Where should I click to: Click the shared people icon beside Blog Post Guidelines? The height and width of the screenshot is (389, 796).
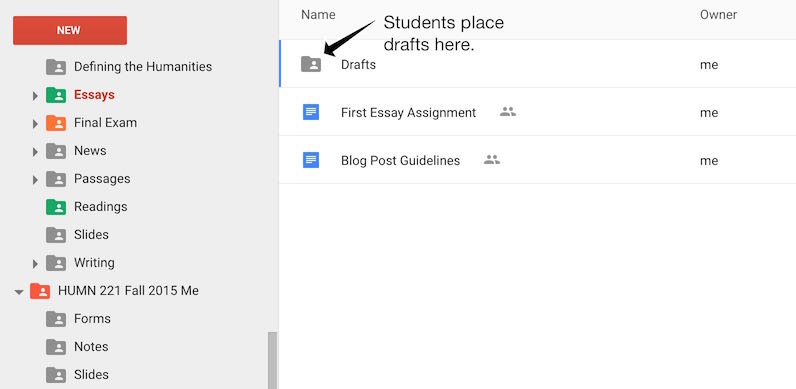tap(492, 160)
